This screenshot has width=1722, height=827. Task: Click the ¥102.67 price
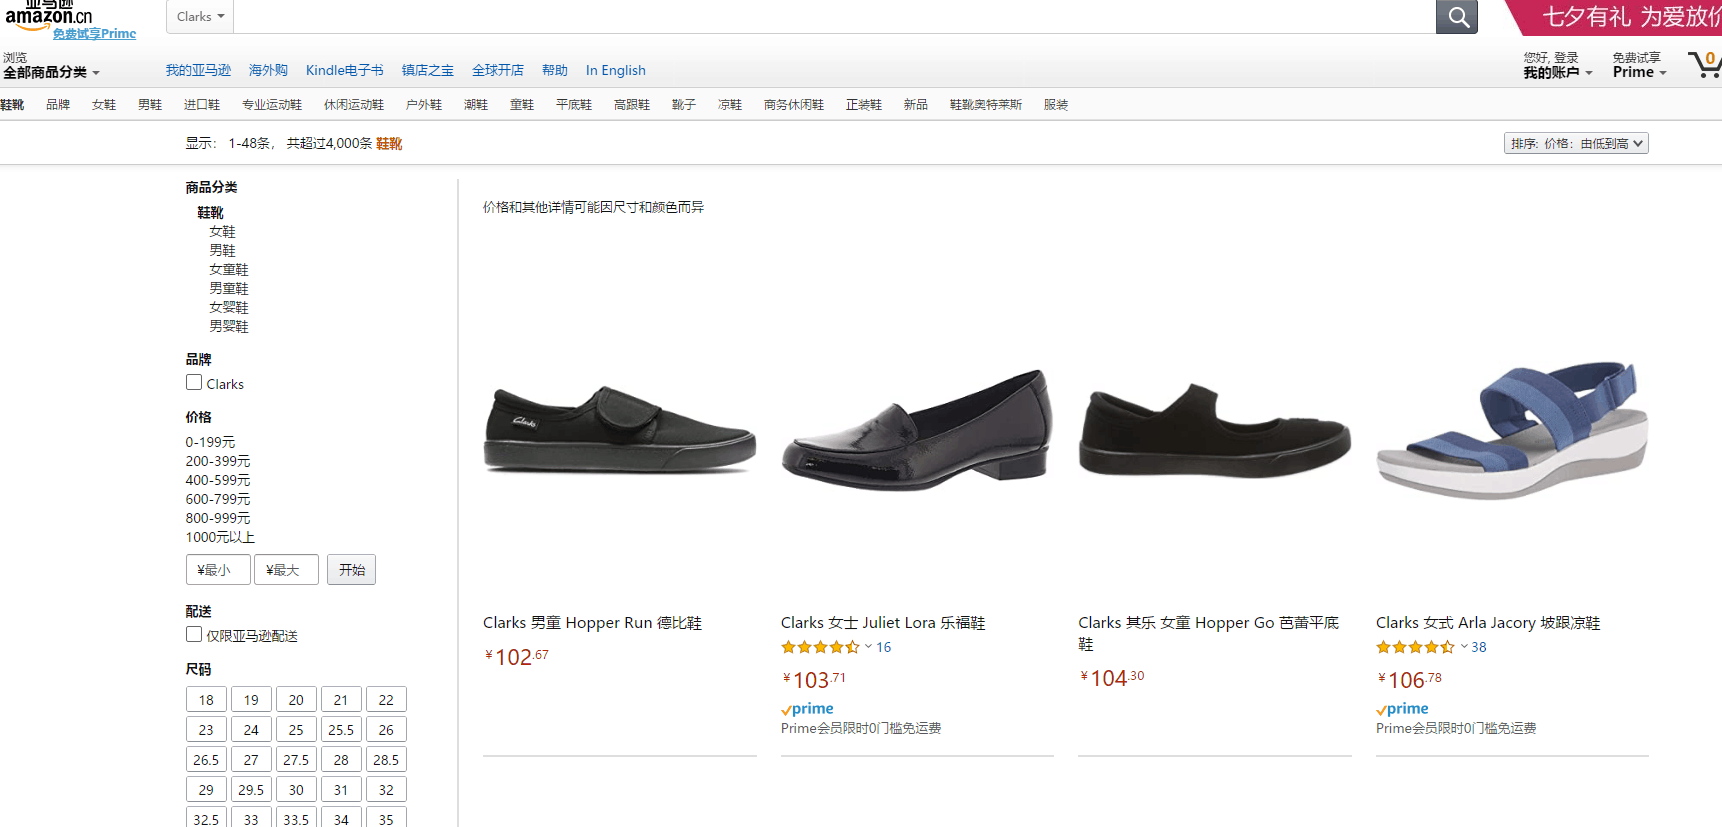click(517, 657)
